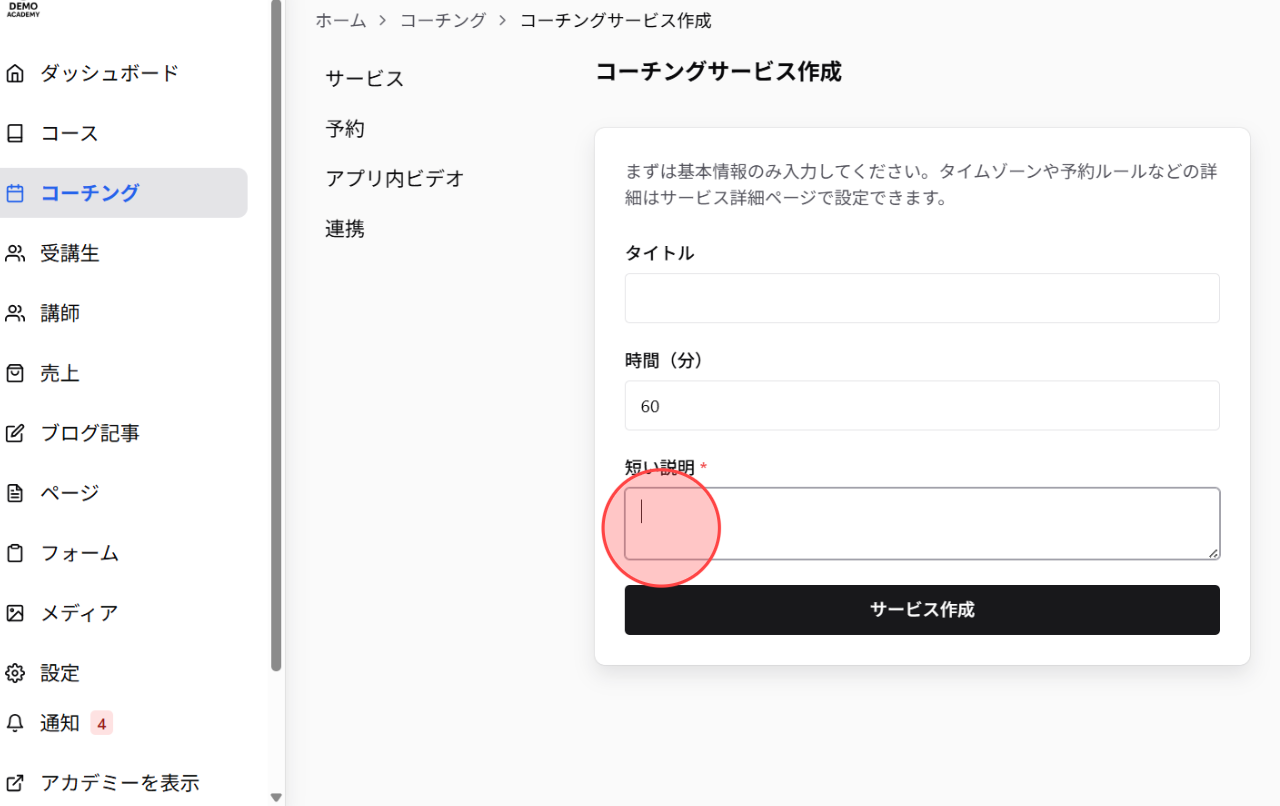Click the clipboard icon beside フォーム

tap(15, 553)
